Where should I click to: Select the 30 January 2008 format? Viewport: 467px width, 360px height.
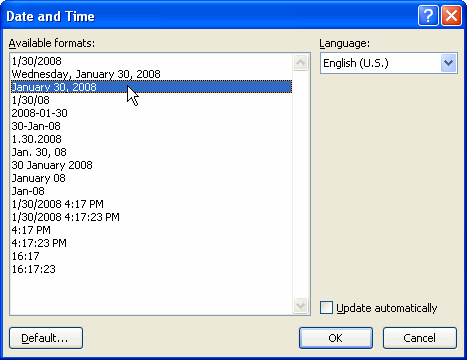(152, 165)
